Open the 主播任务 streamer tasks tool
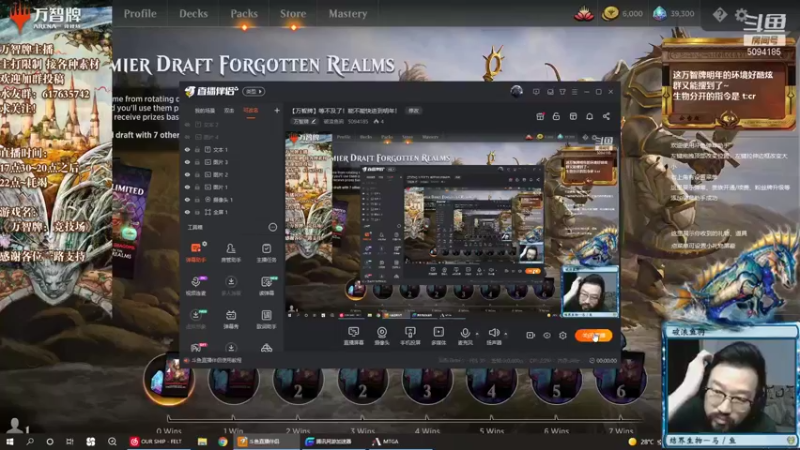Viewport: 800px width, 450px height. tap(266, 253)
